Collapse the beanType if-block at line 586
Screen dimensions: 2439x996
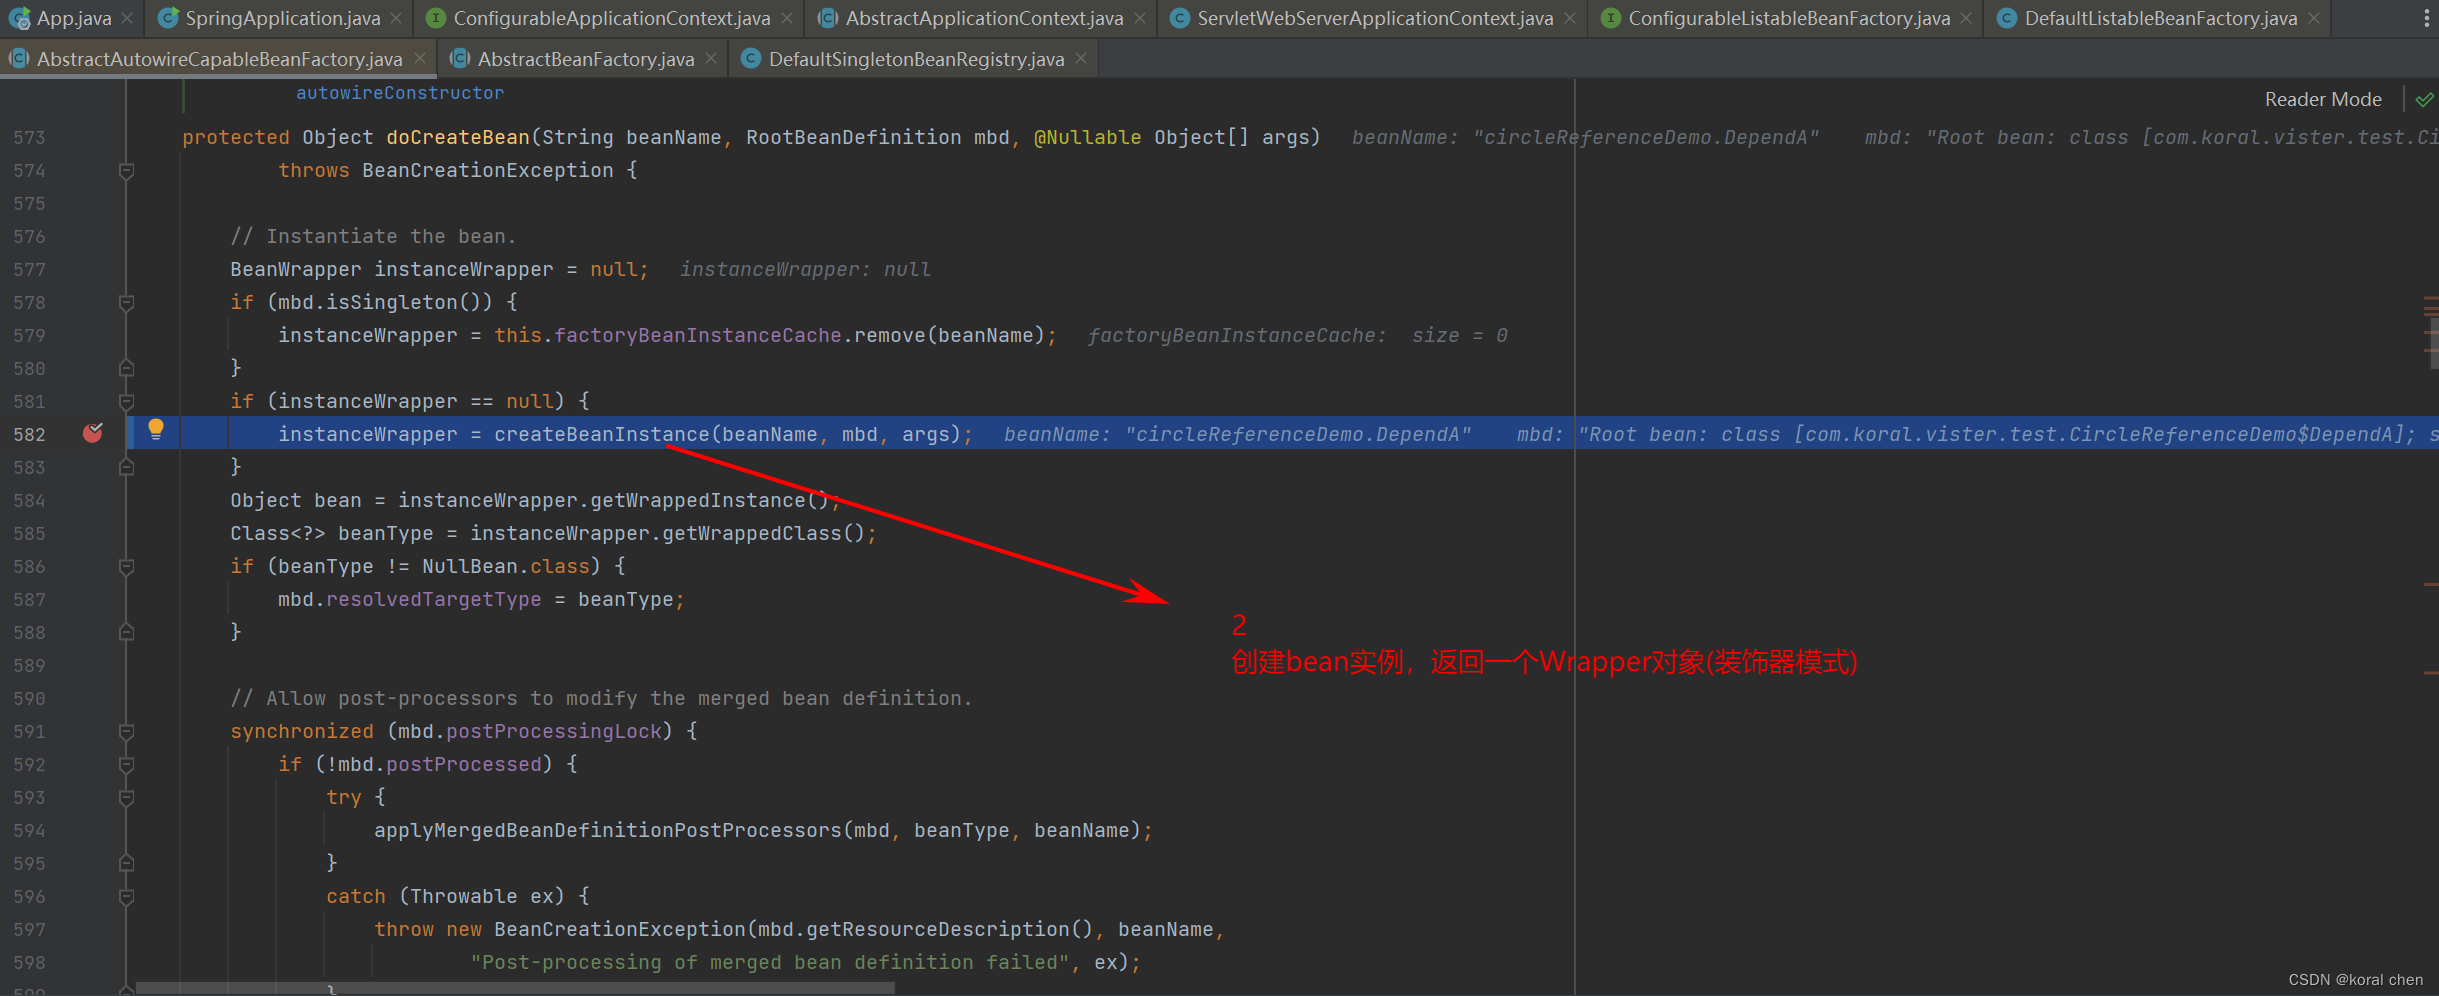(x=126, y=567)
